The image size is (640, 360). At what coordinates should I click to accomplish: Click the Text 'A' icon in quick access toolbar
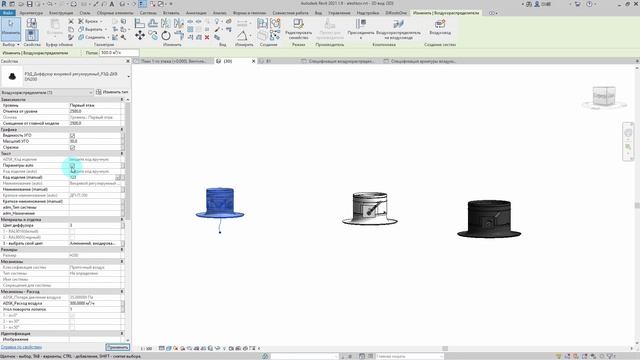(x=111, y=4)
